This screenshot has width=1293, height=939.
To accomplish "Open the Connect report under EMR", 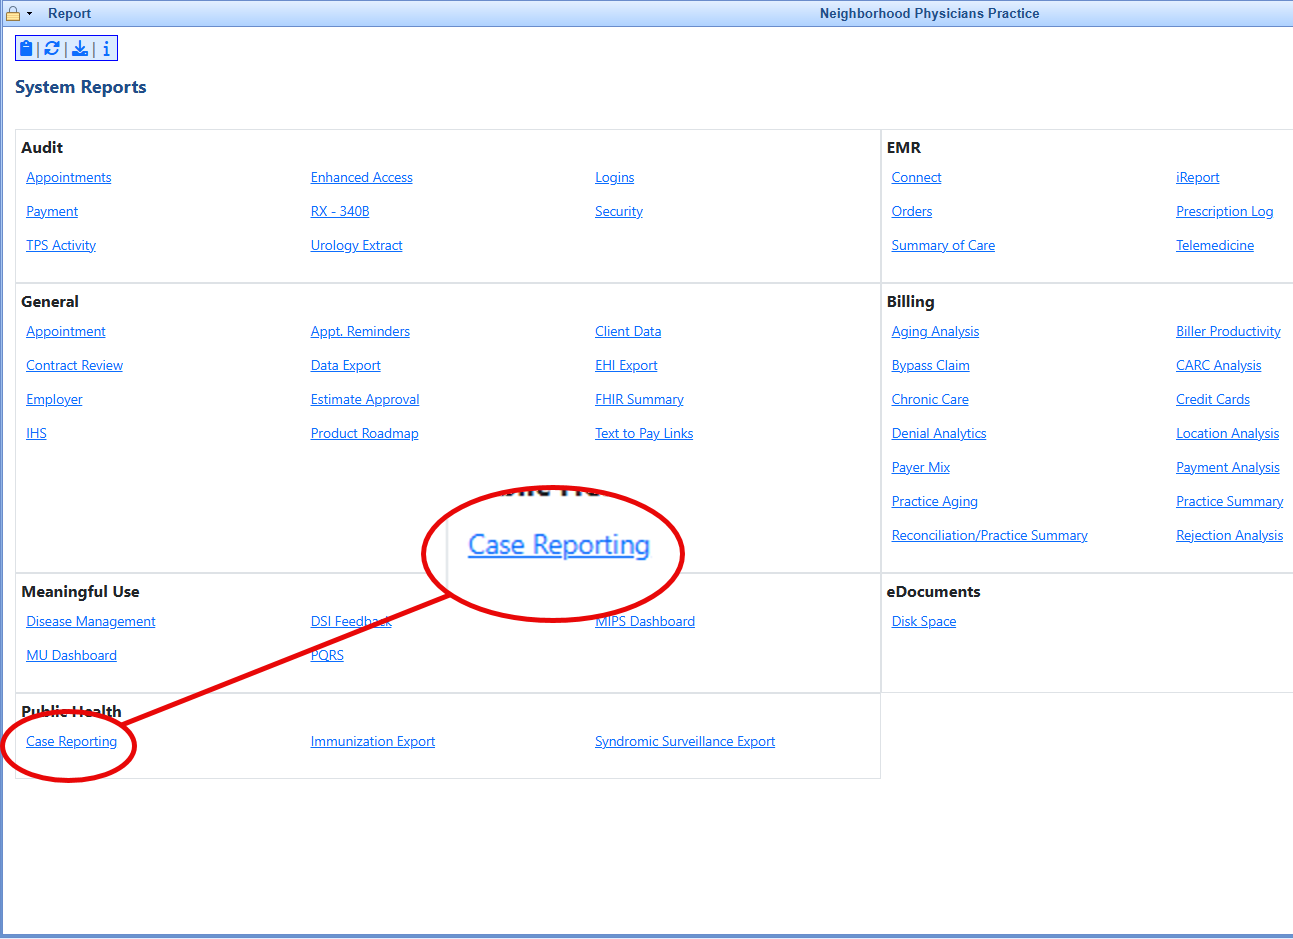I will (917, 178).
